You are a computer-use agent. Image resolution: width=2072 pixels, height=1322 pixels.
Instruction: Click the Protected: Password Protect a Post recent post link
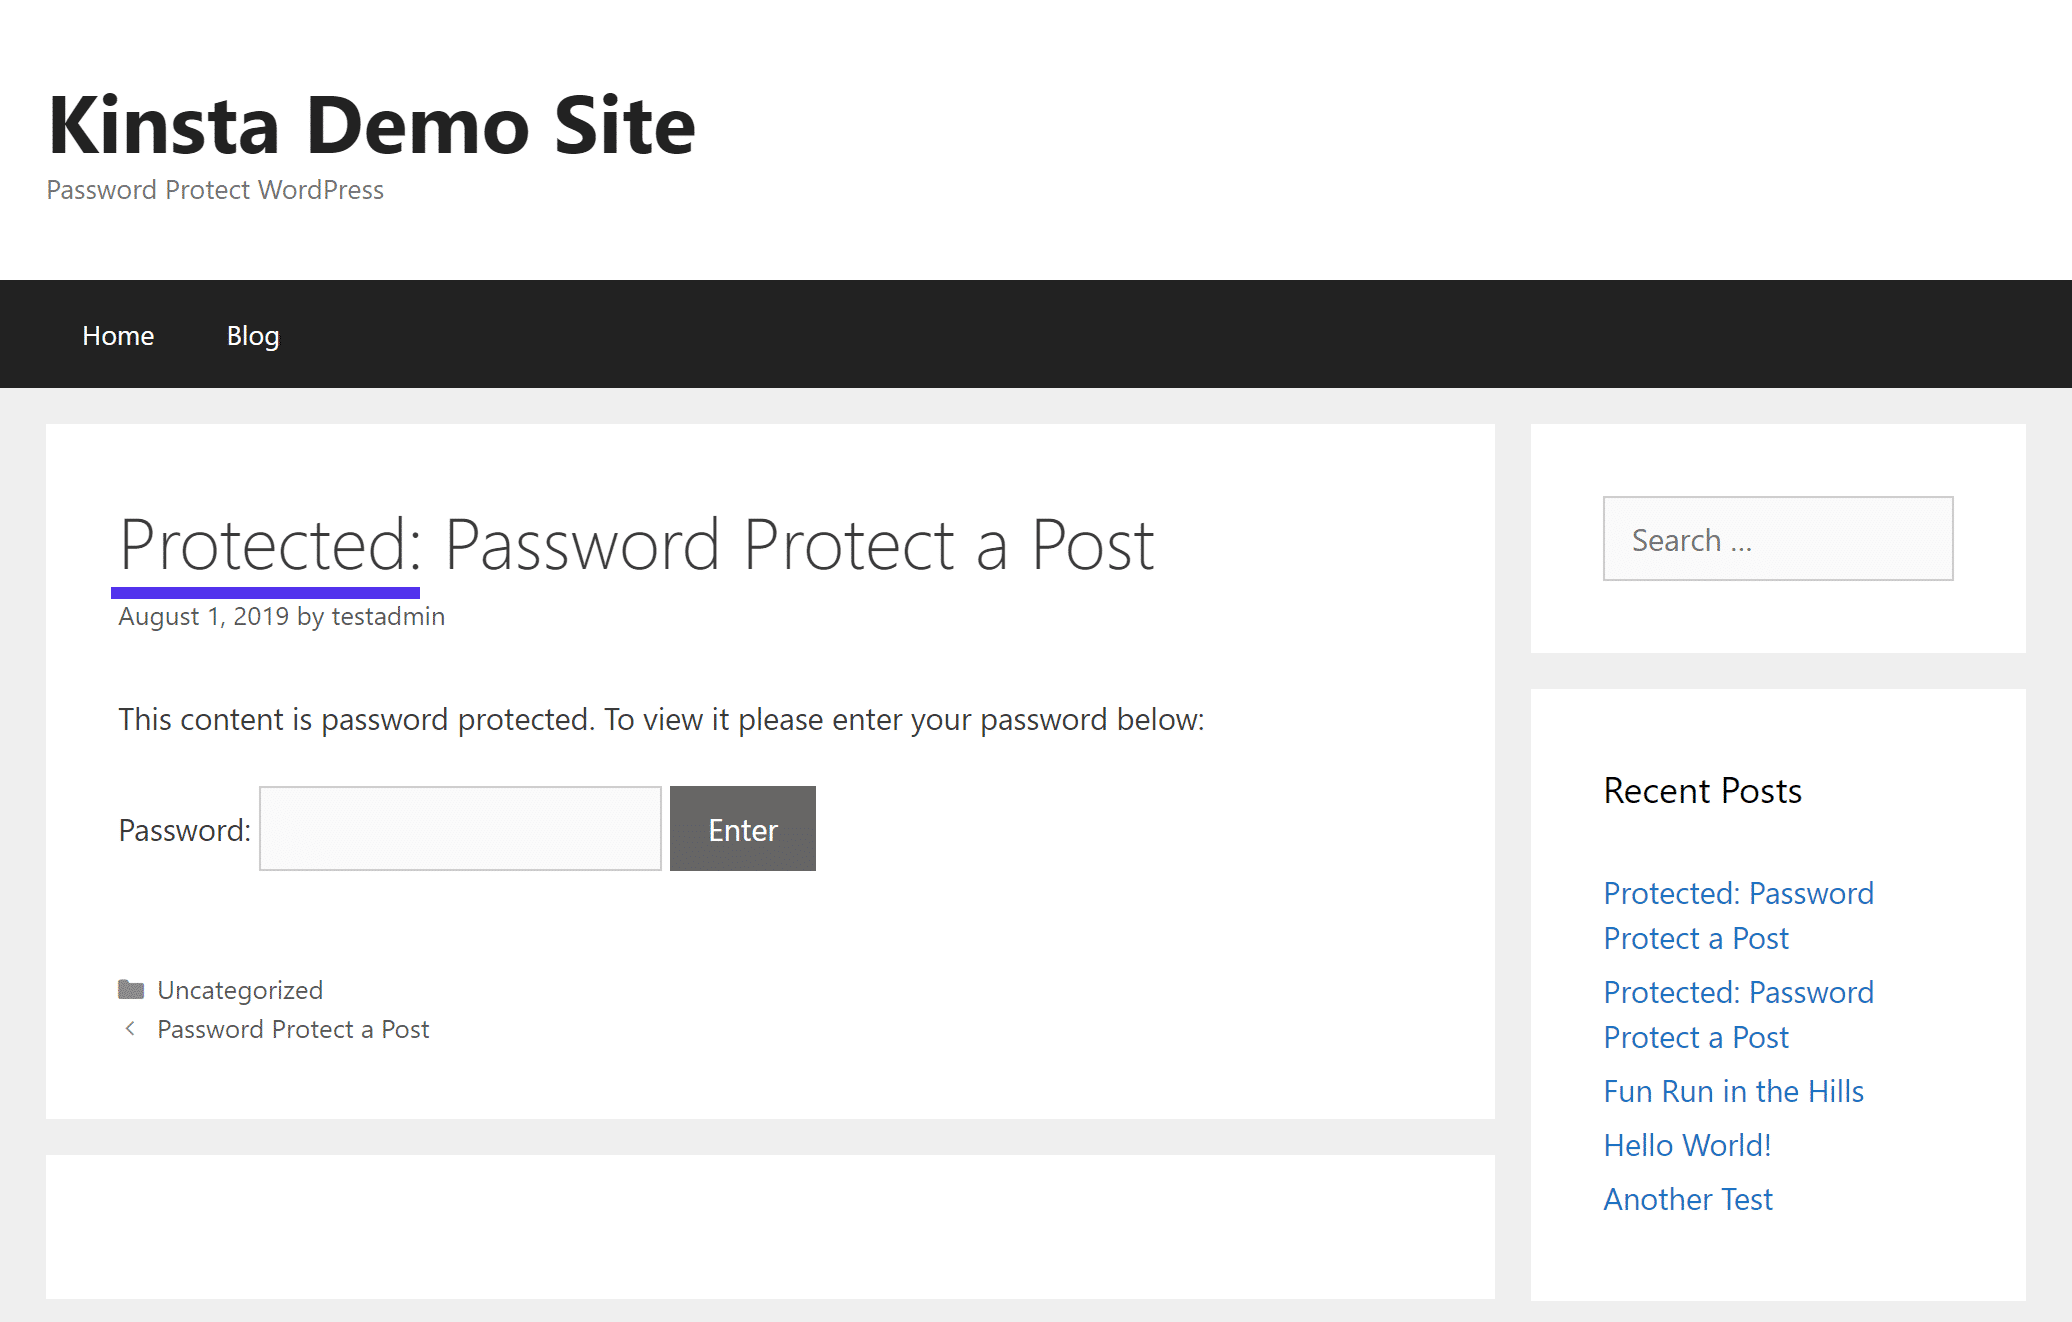click(1738, 913)
